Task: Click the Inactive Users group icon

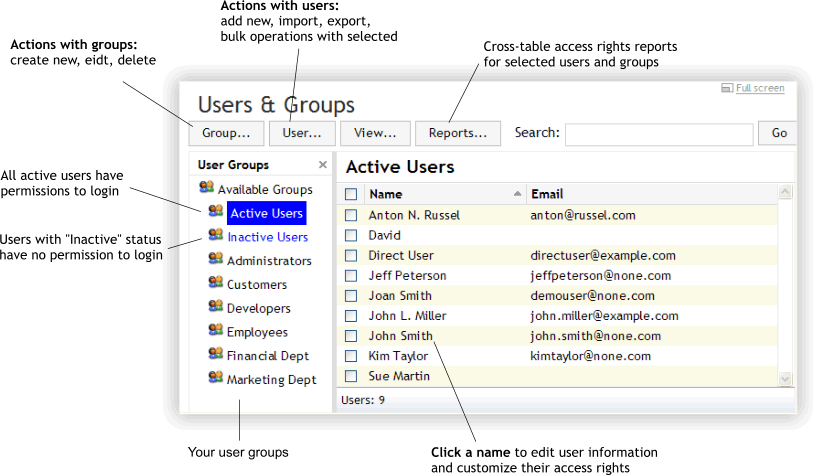Action: (x=215, y=236)
